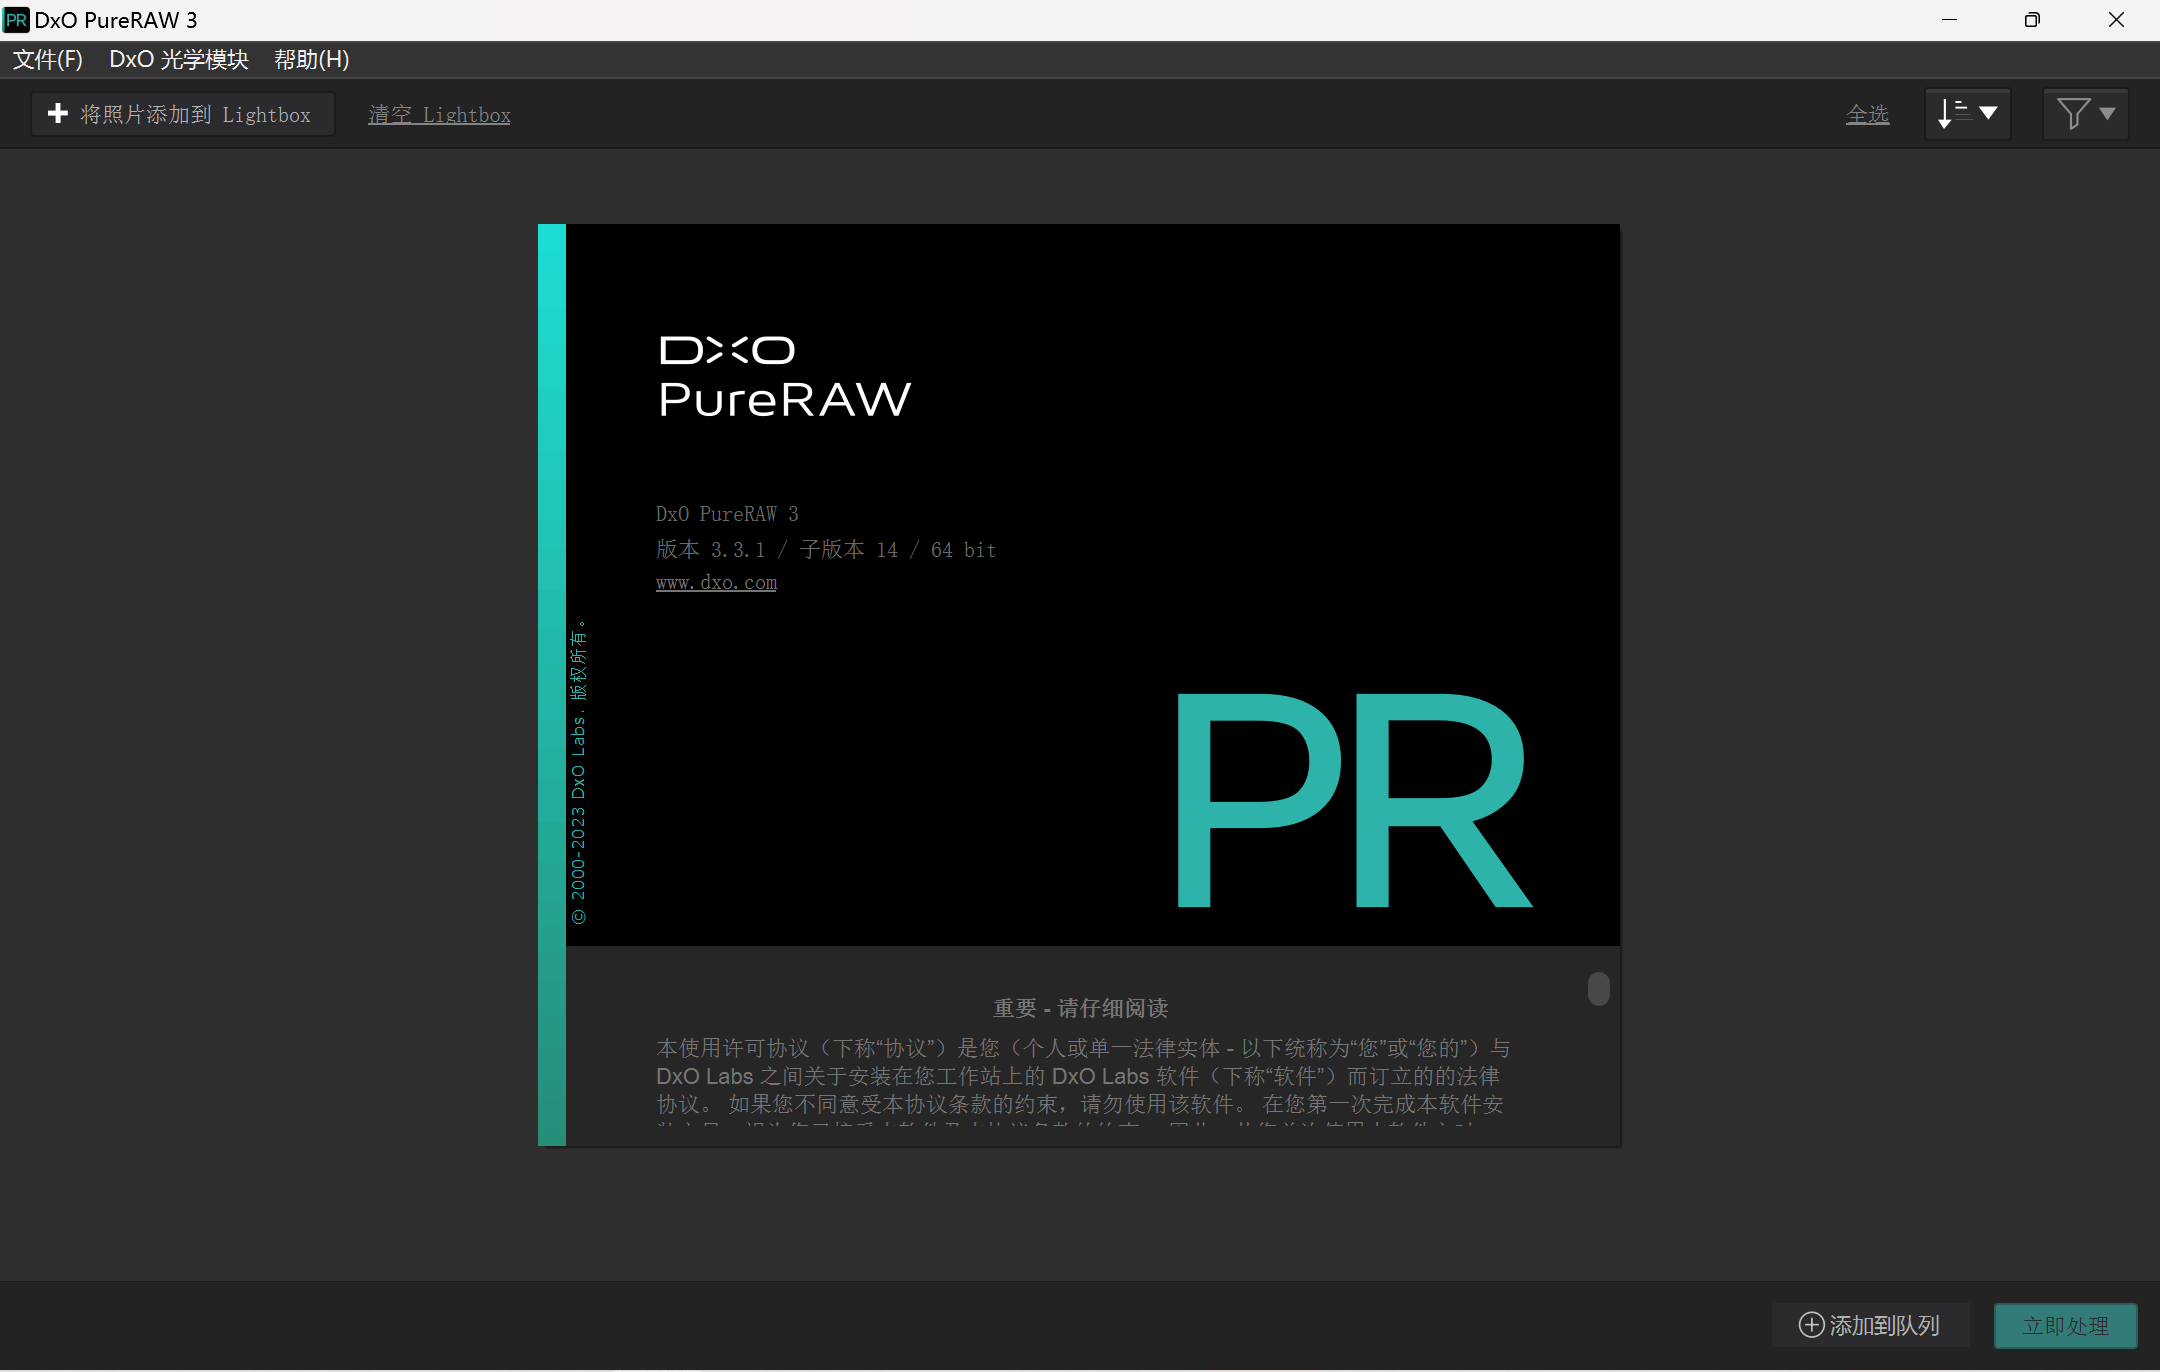Click the 立即处理 button
The image size is (2160, 1372).
point(2065,1326)
